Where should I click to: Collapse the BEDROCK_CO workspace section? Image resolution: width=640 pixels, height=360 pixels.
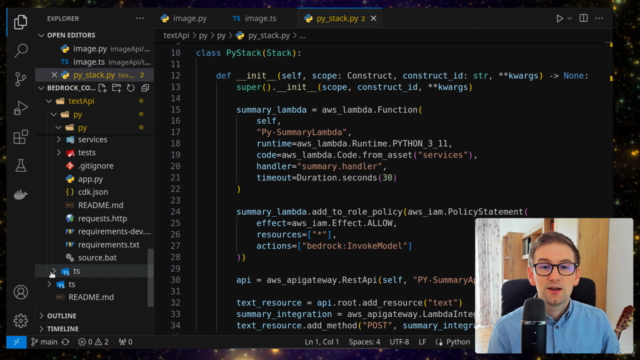coord(41,88)
